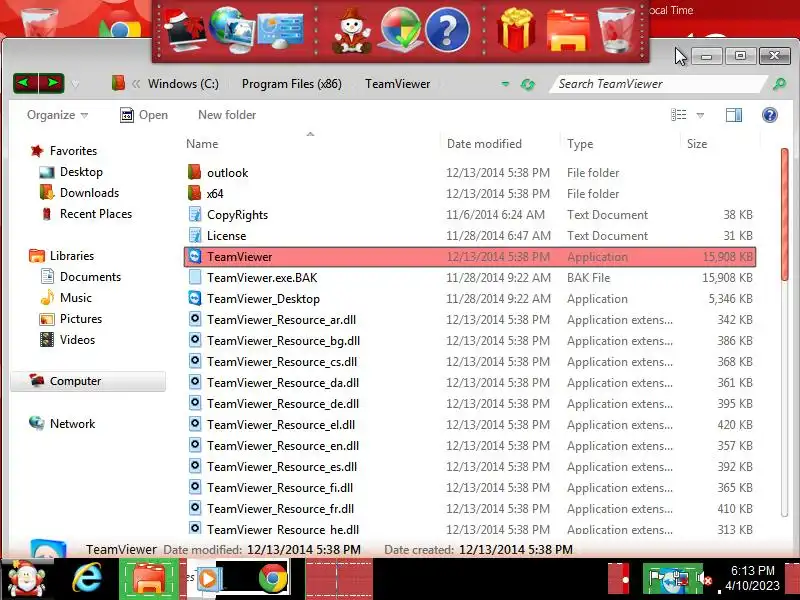
Task: Click the snowman dock icon
Action: coord(352,32)
